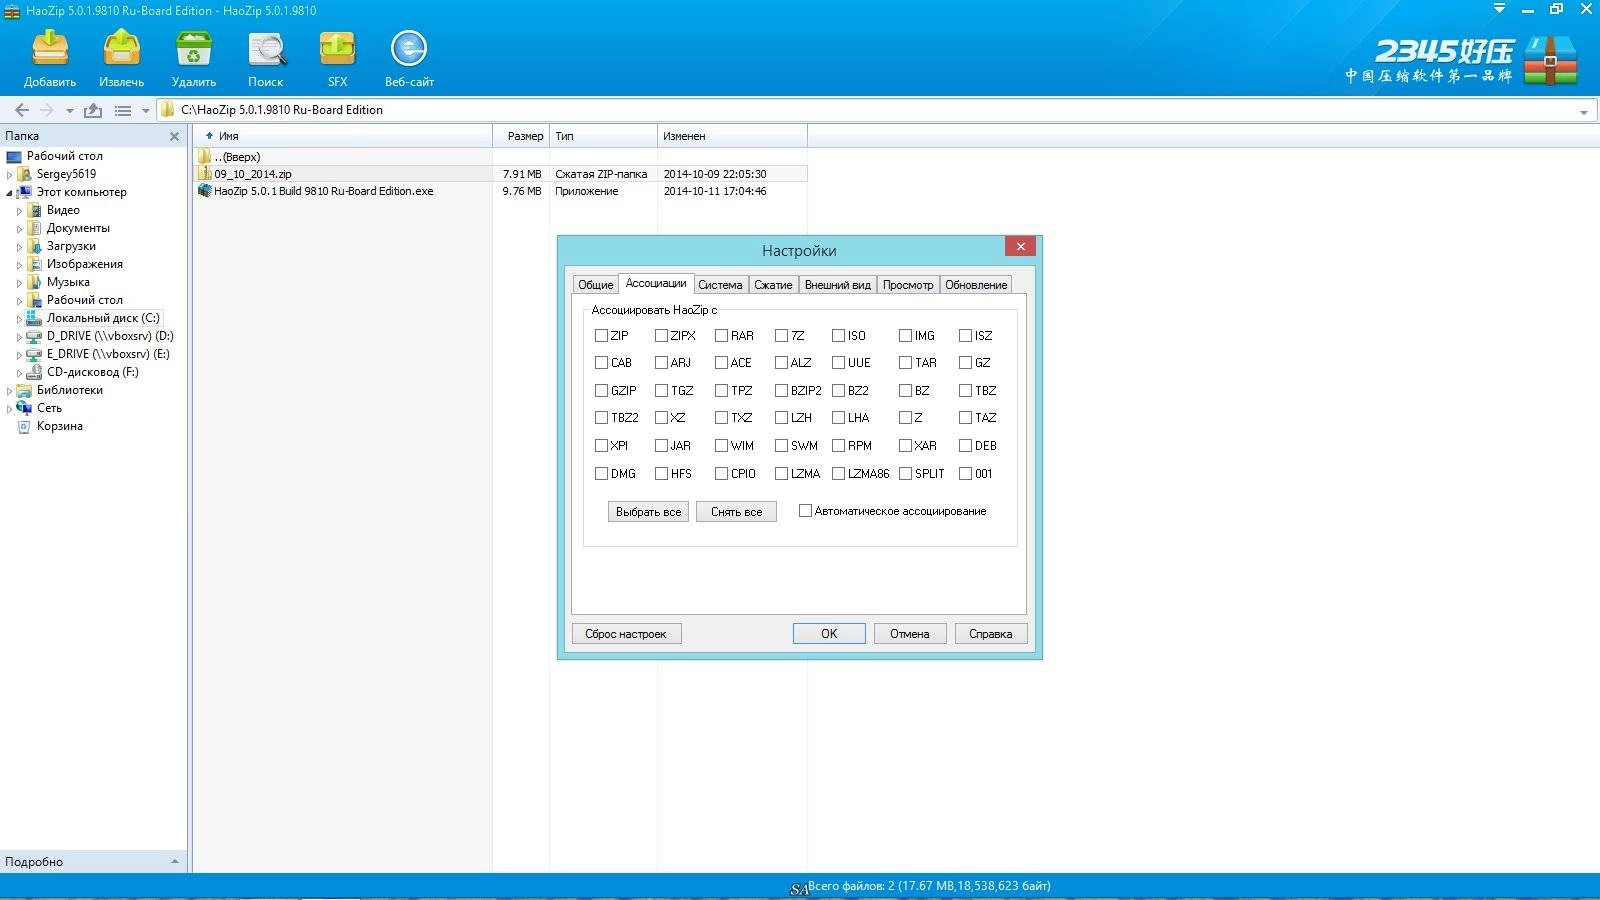Toggle the CAB association checkbox
The height and width of the screenshot is (900, 1600).
(x=601, y=363)
